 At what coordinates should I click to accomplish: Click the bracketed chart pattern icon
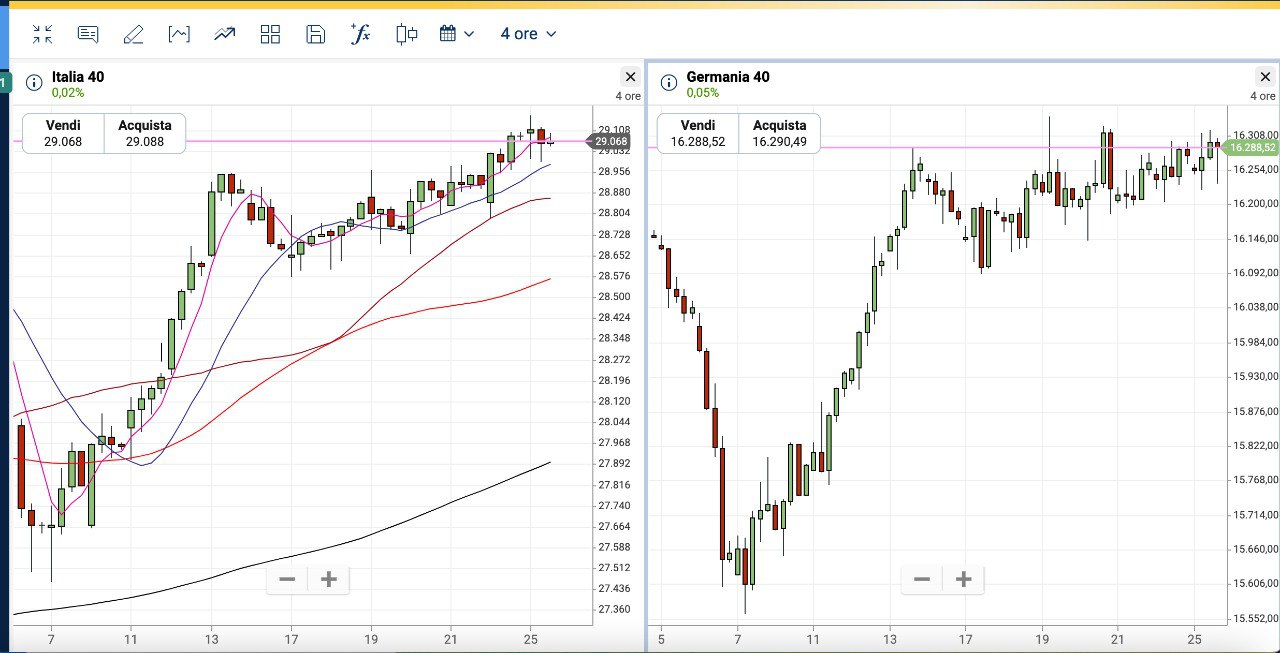pyautogui.click(x=179, y=34)
